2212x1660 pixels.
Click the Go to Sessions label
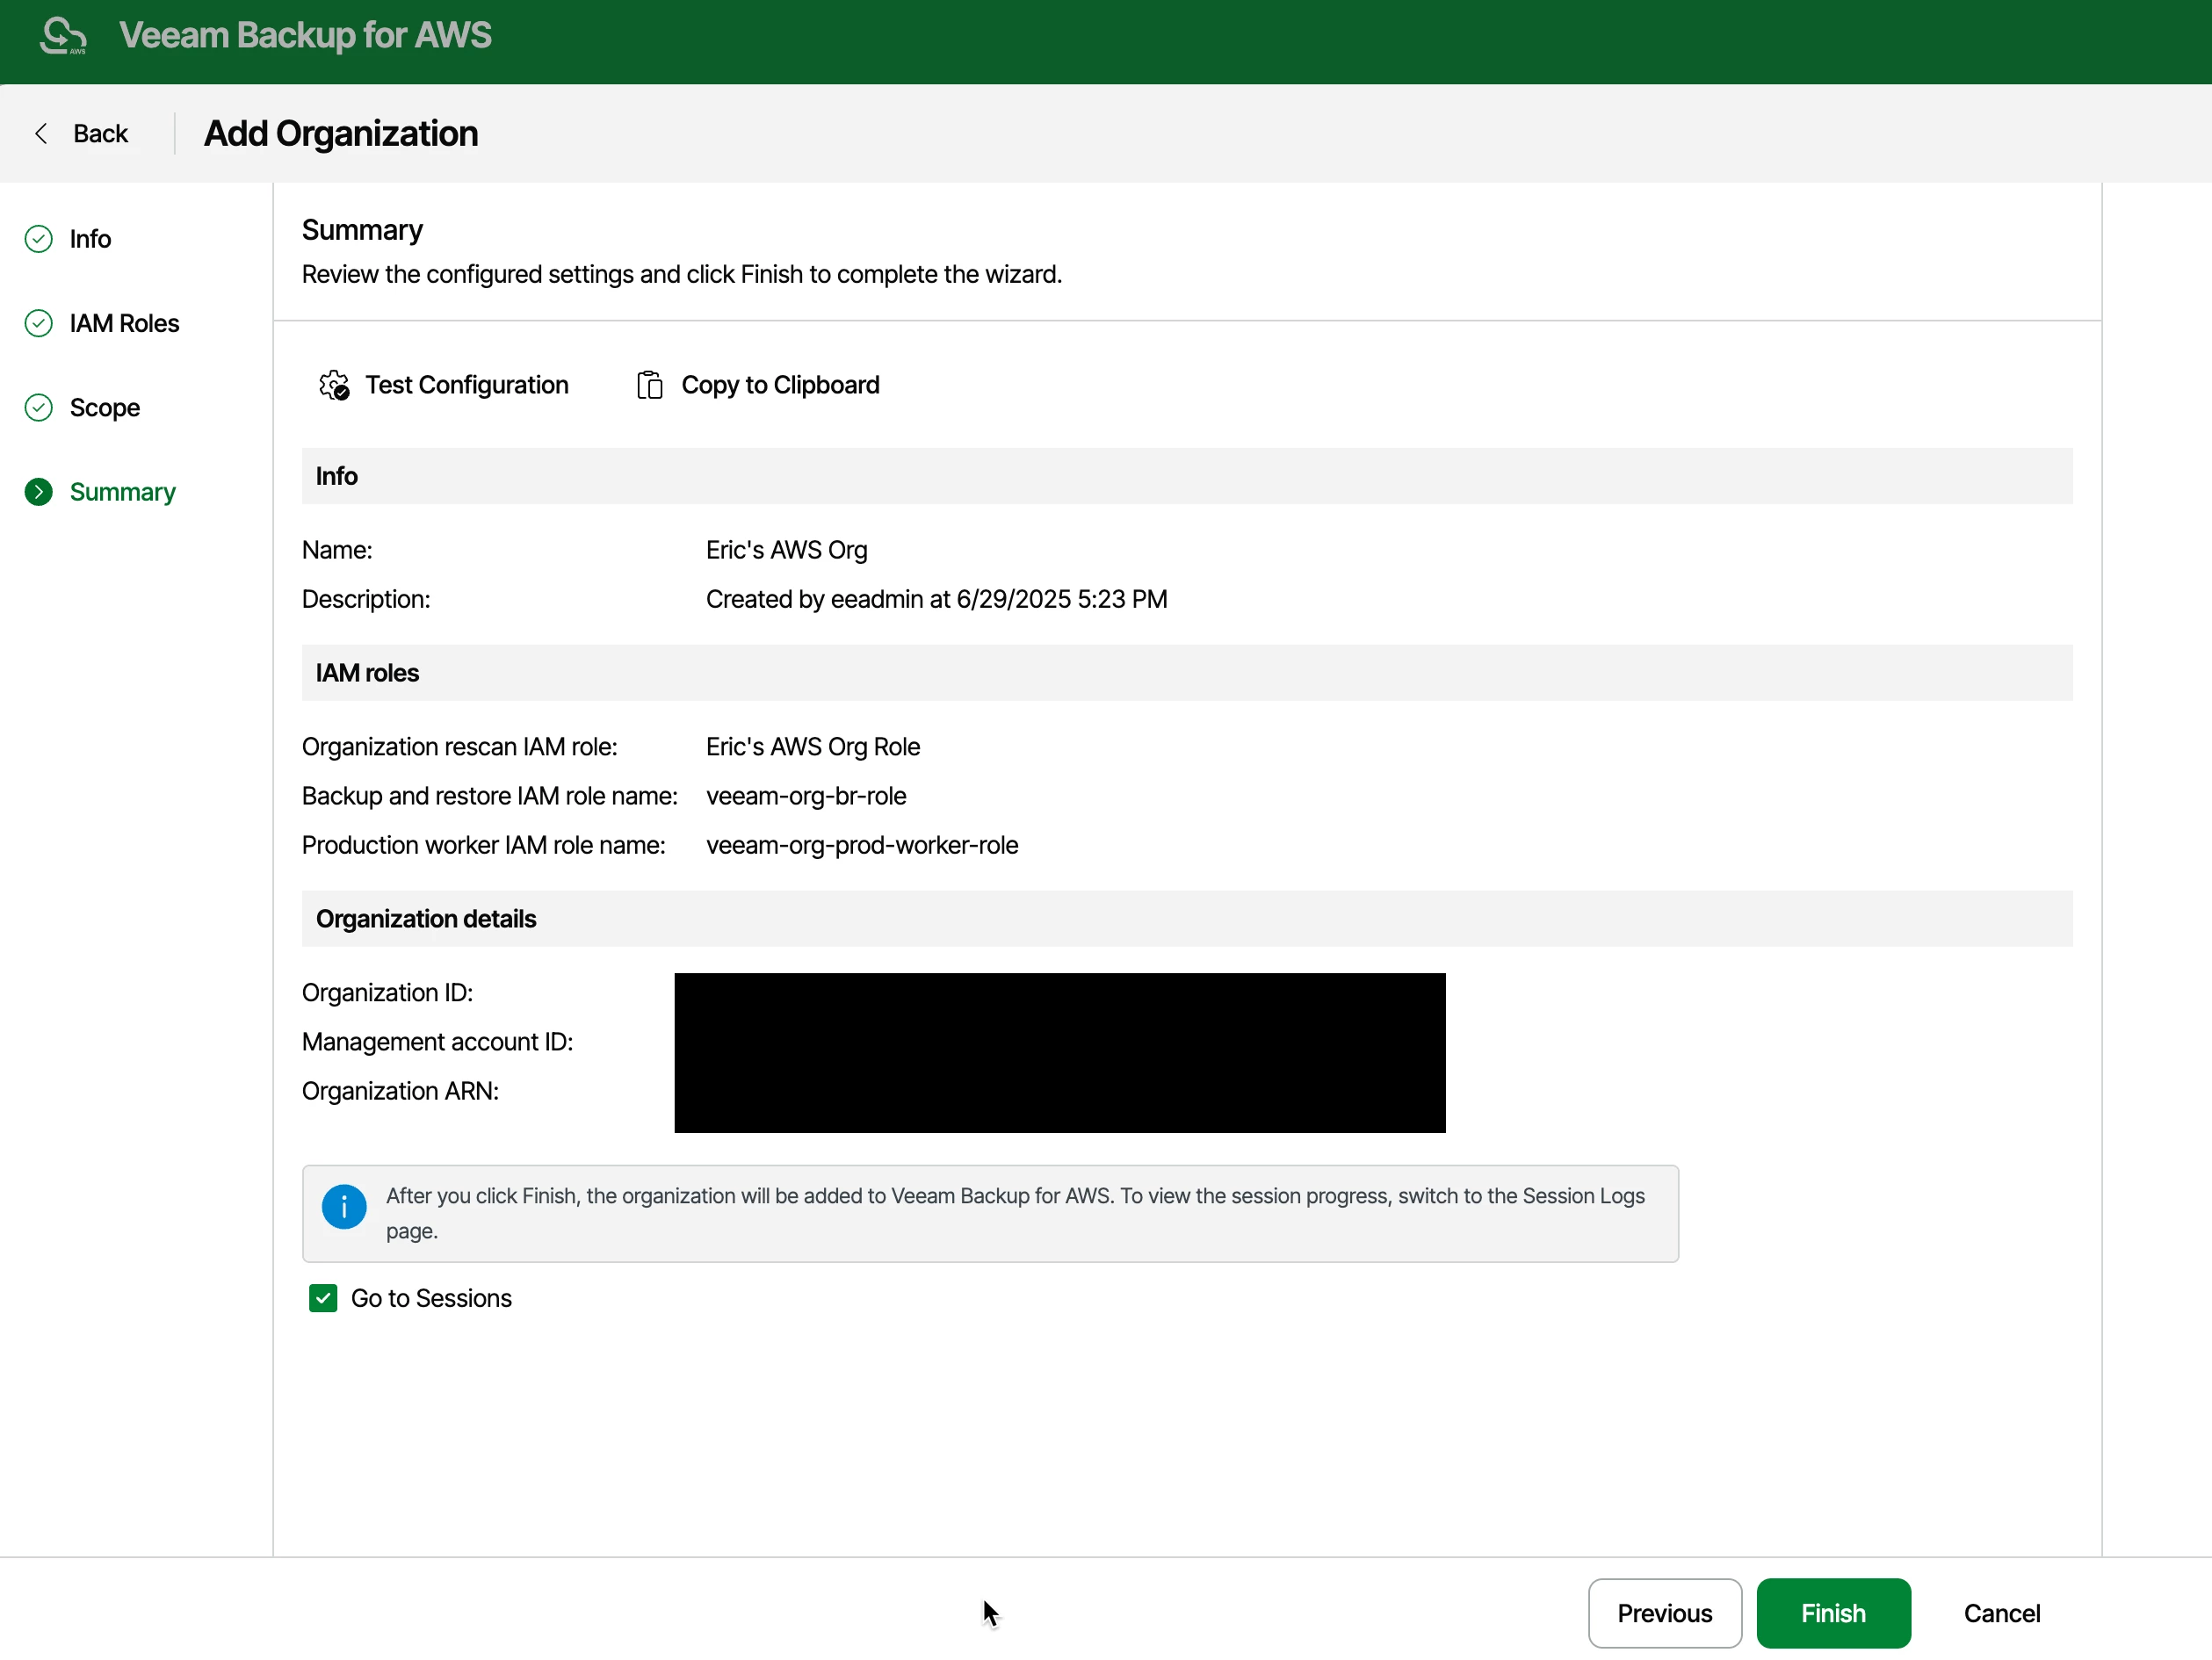[431, 1298]
